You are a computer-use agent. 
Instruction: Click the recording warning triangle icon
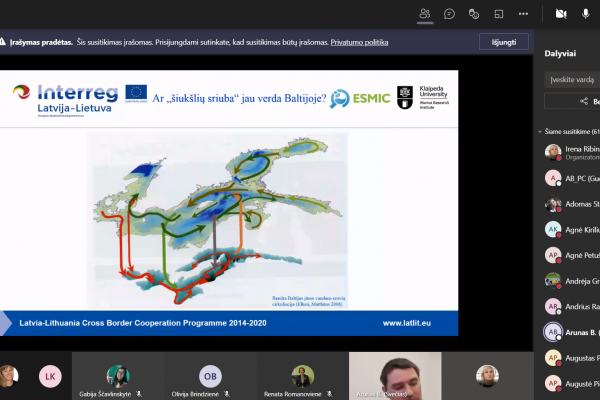[x=2, y=42]
